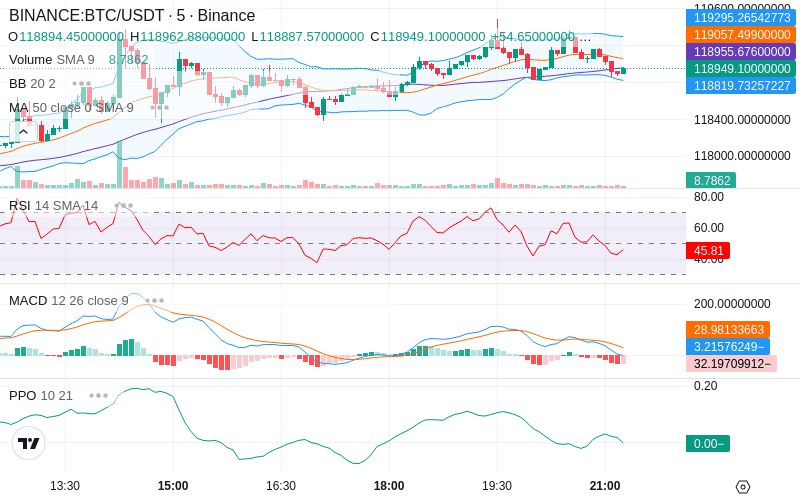The width and height of the screenshot is (800, 500).
Task: Click the RSI 60.00 axis tick
Action: click(x=709, y=228)
